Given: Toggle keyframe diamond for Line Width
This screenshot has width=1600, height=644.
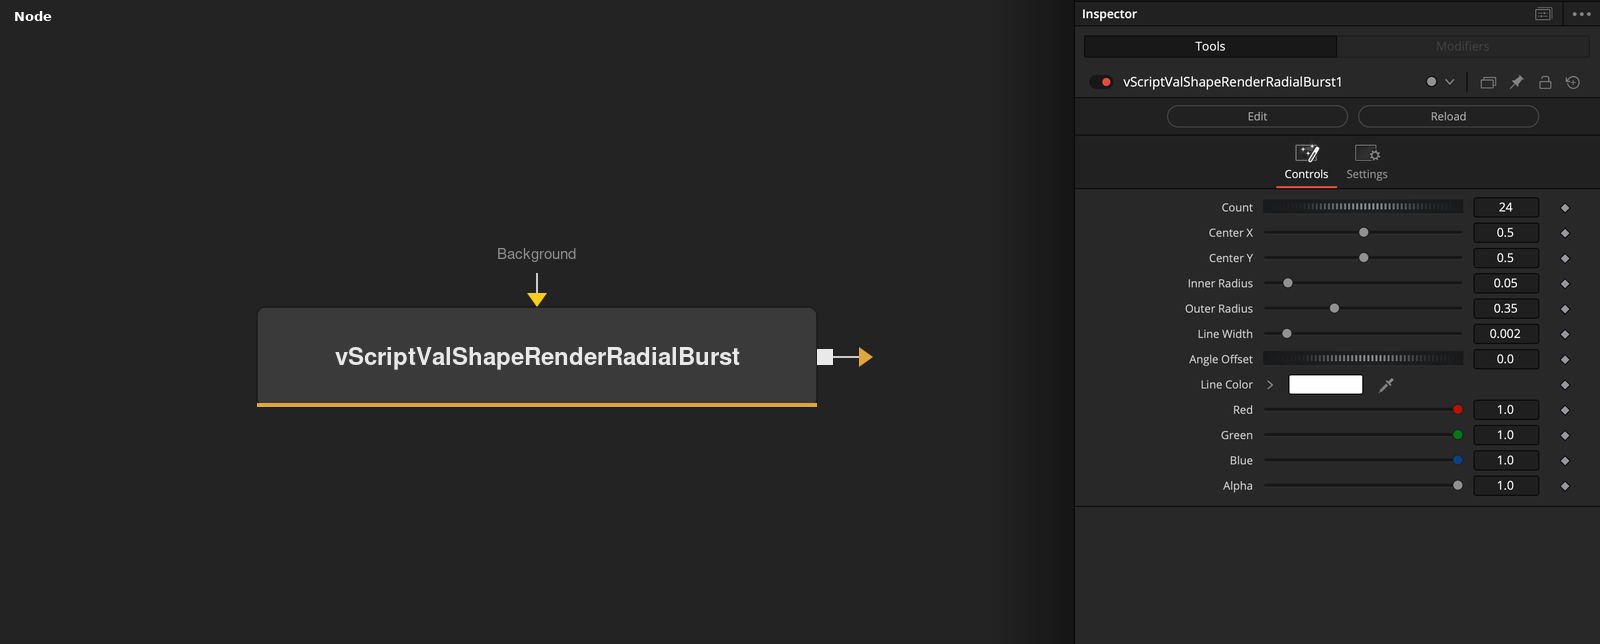Looking at the screenshot, I should coord(1565,334).
